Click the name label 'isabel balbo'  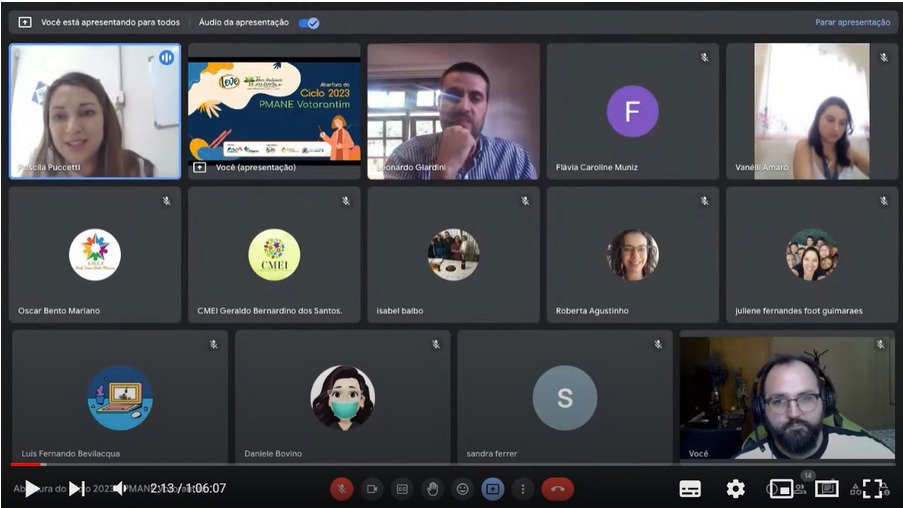pyautogui.click(x=400, y=310)
